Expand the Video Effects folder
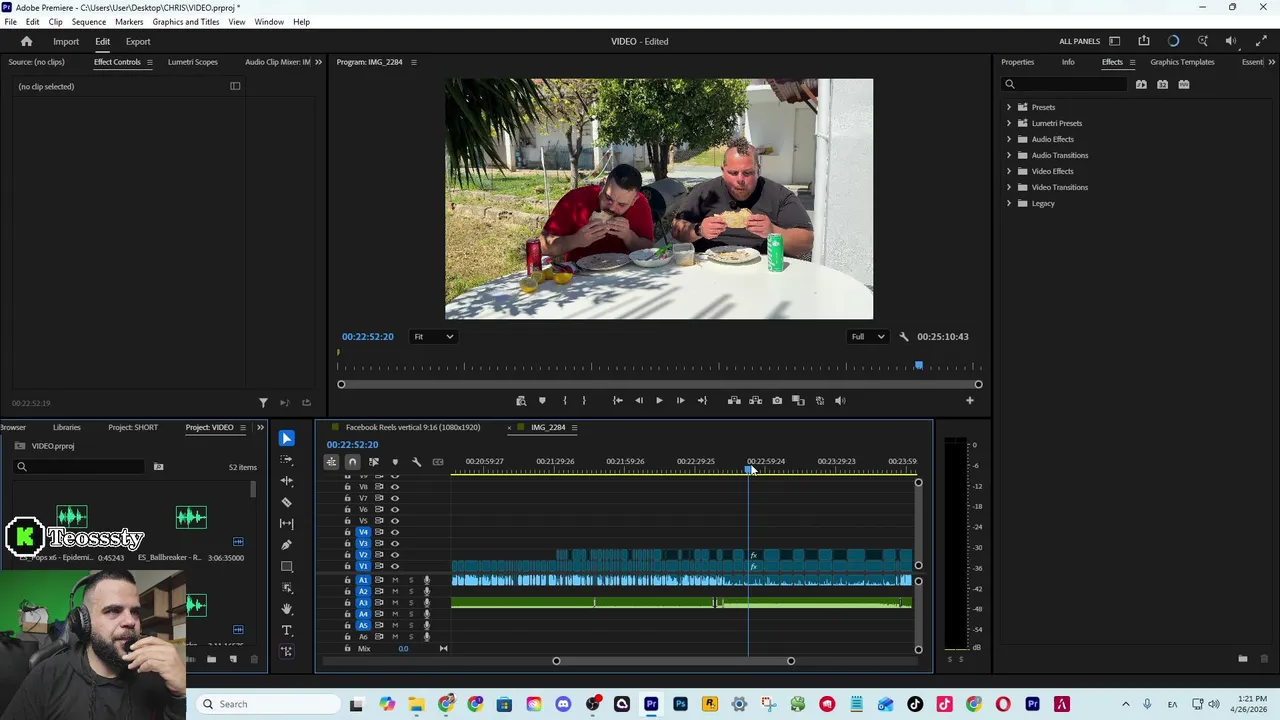The height and width of the screenshot is (720, 1280). click(1009, 171)
